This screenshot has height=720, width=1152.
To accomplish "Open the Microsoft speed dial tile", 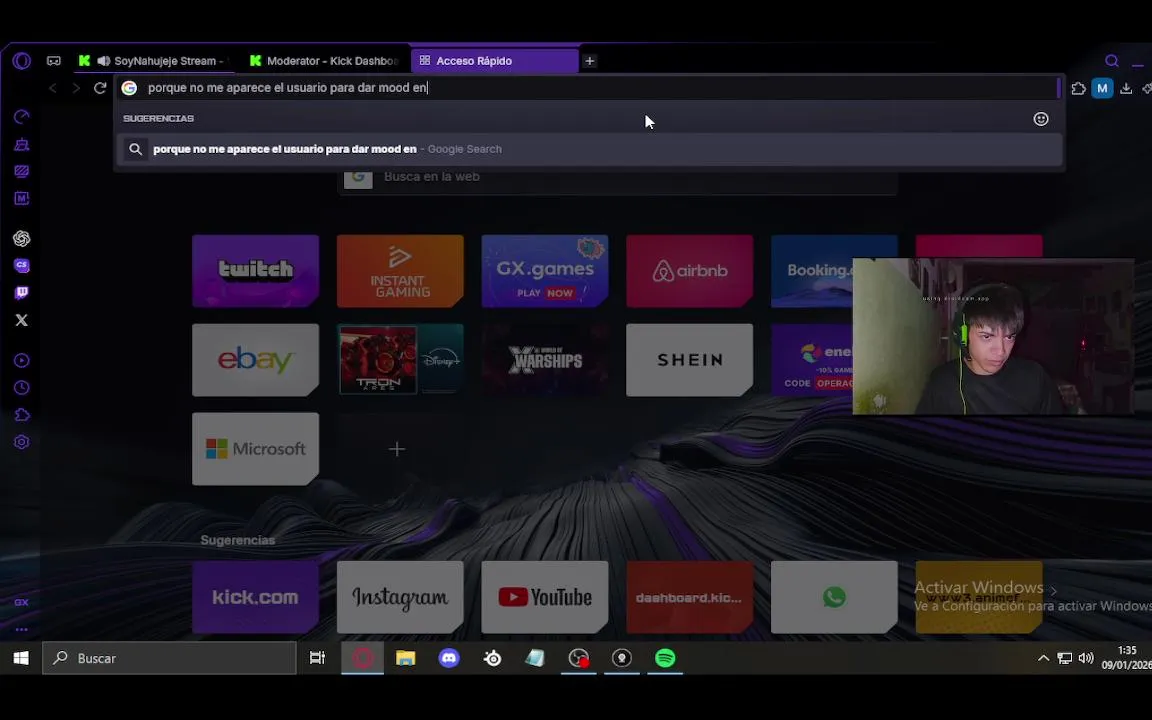I will 256,449.
